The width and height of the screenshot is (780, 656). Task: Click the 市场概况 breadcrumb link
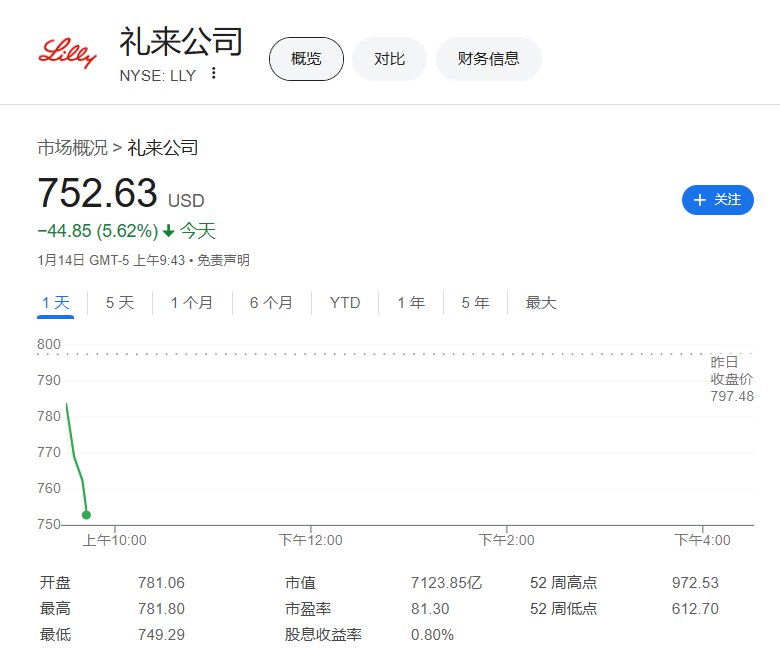click(72, 148)
